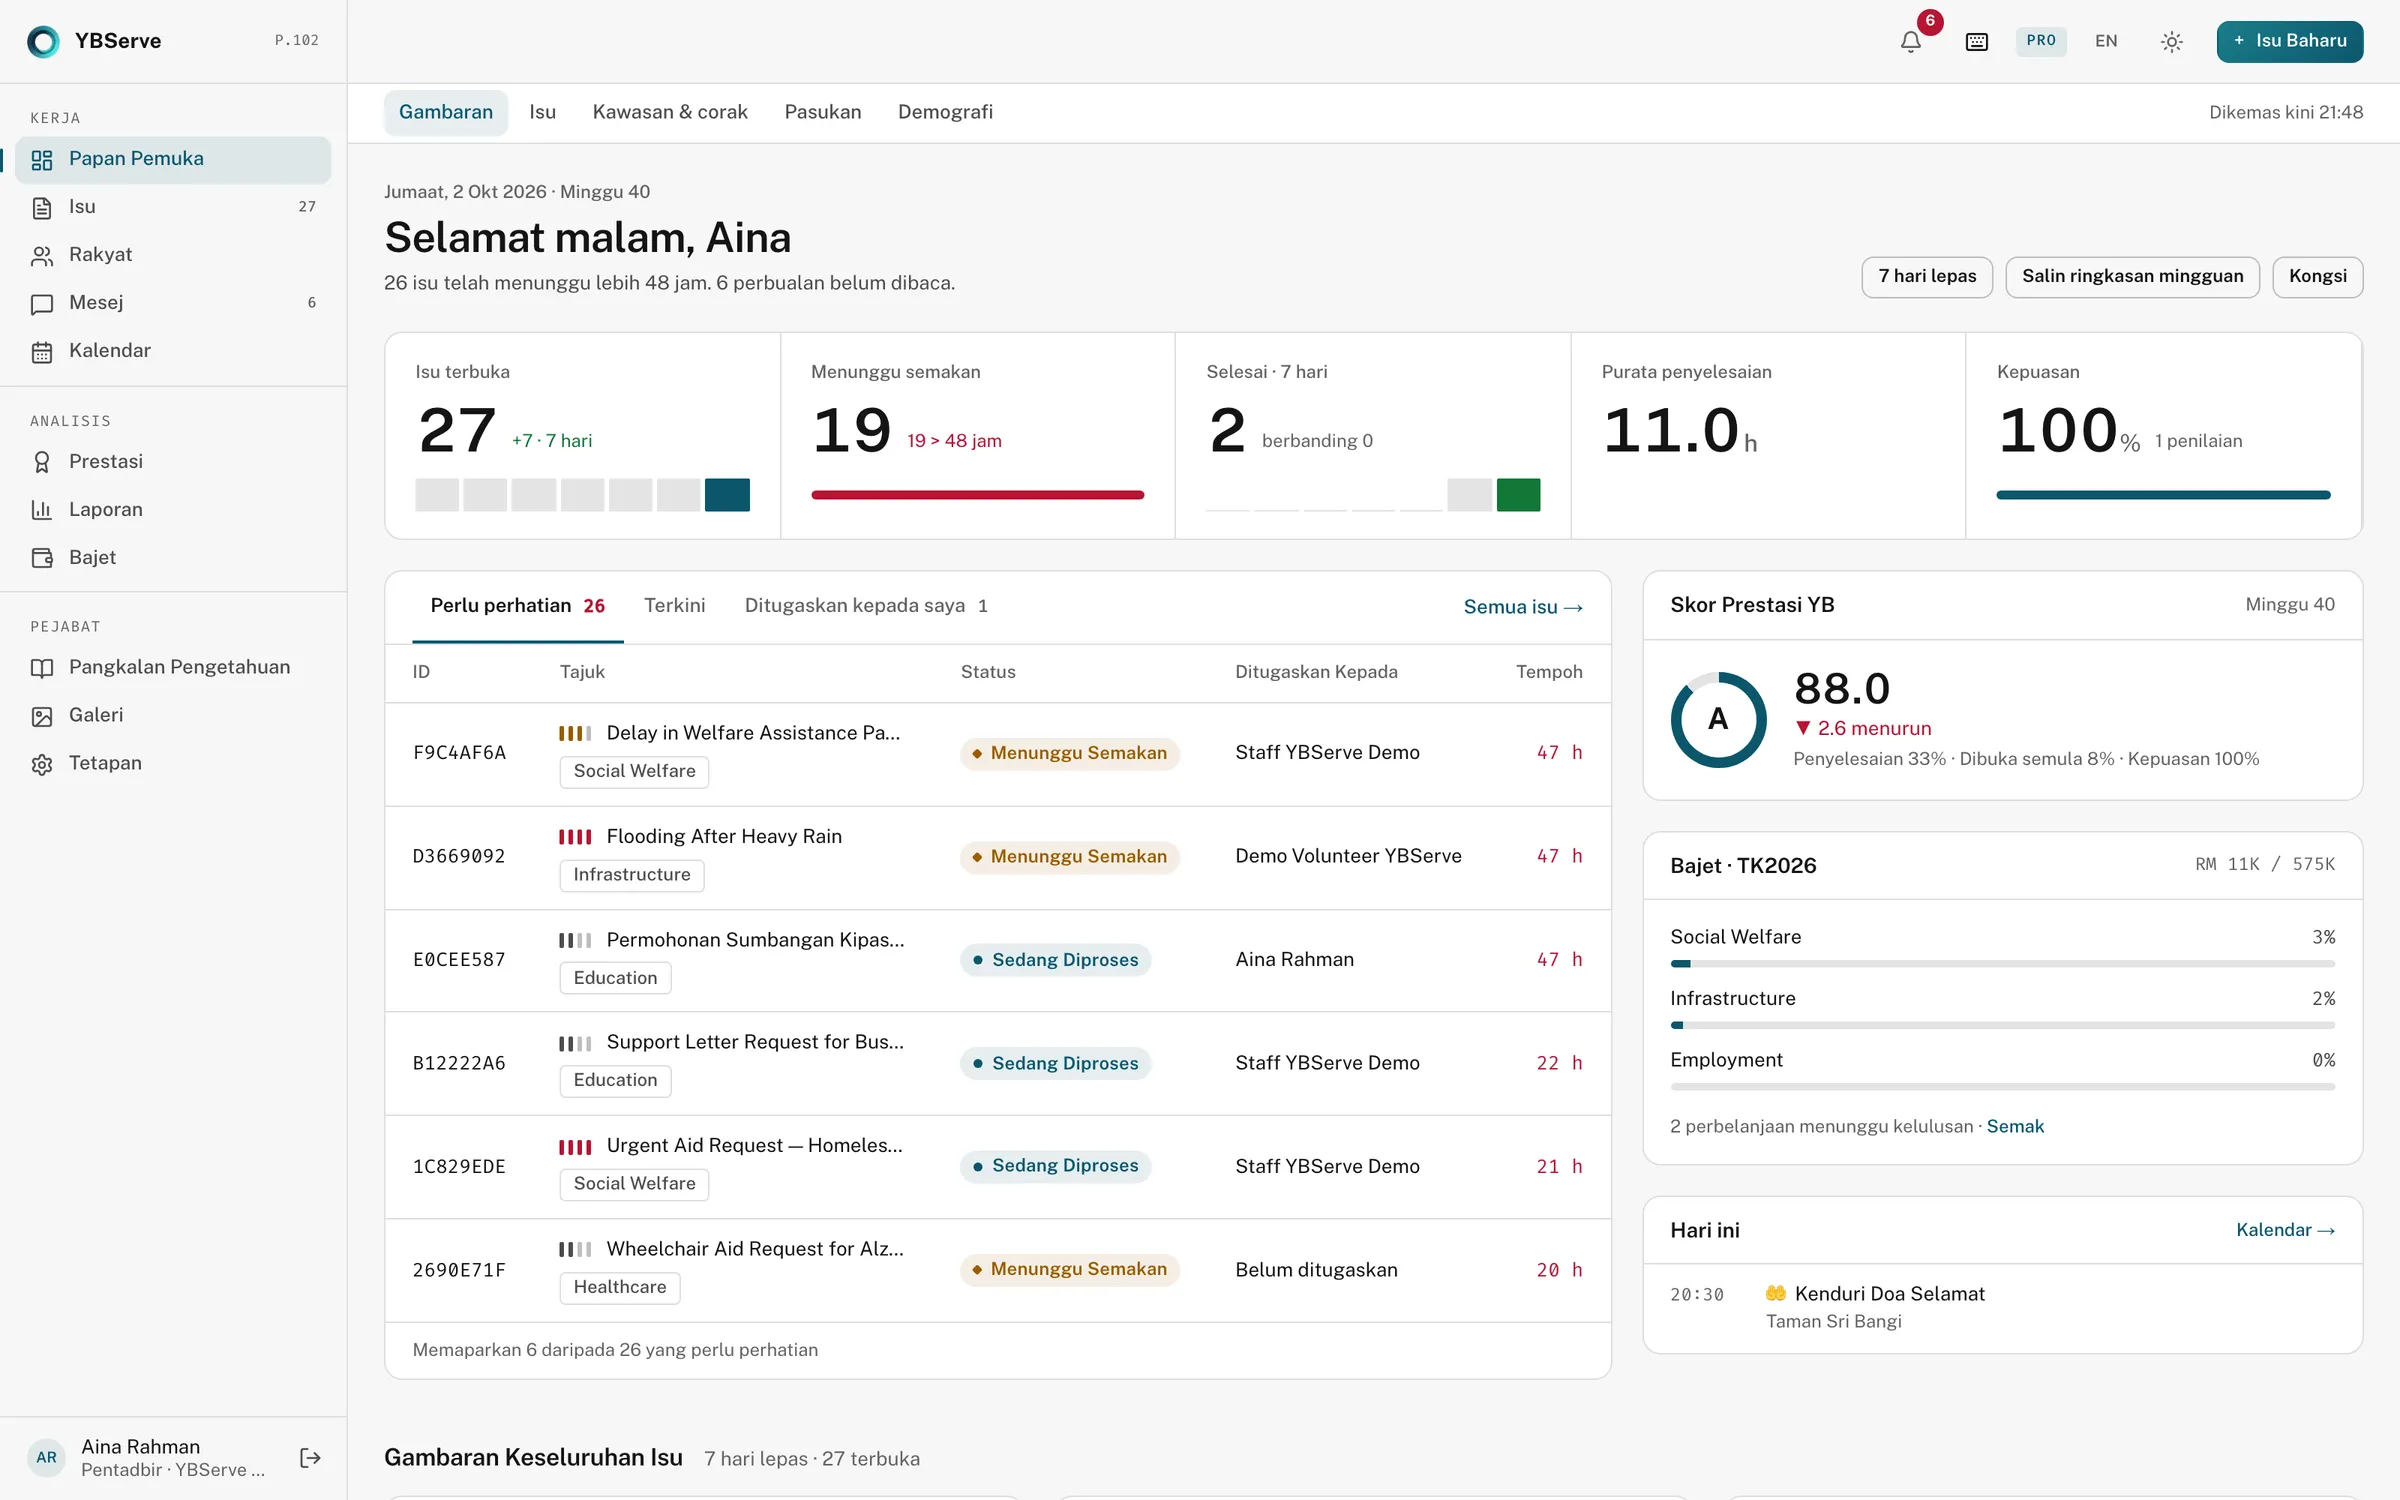Click the Kongsi share button

coord(2317,277)
